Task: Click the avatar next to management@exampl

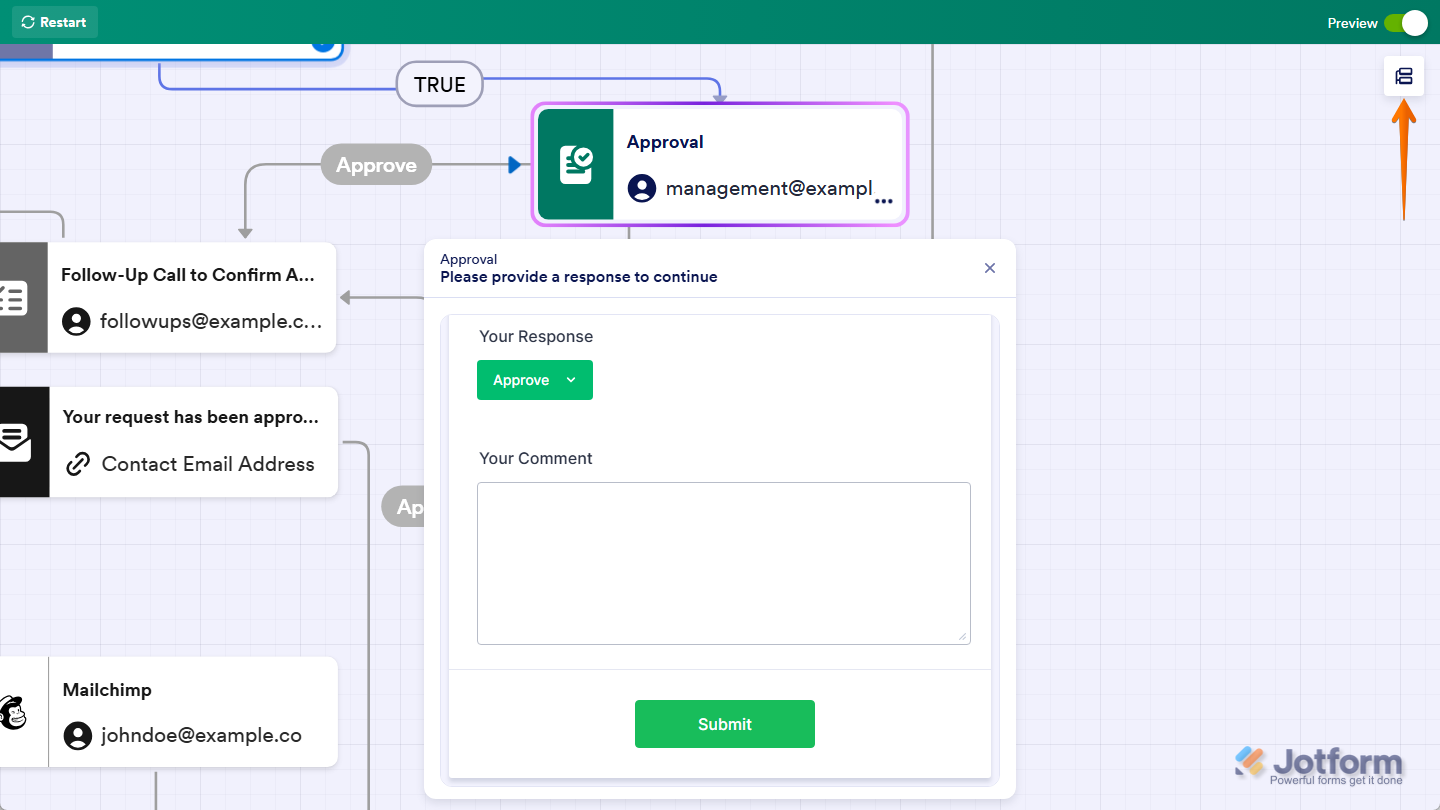Action: (641, 188)
